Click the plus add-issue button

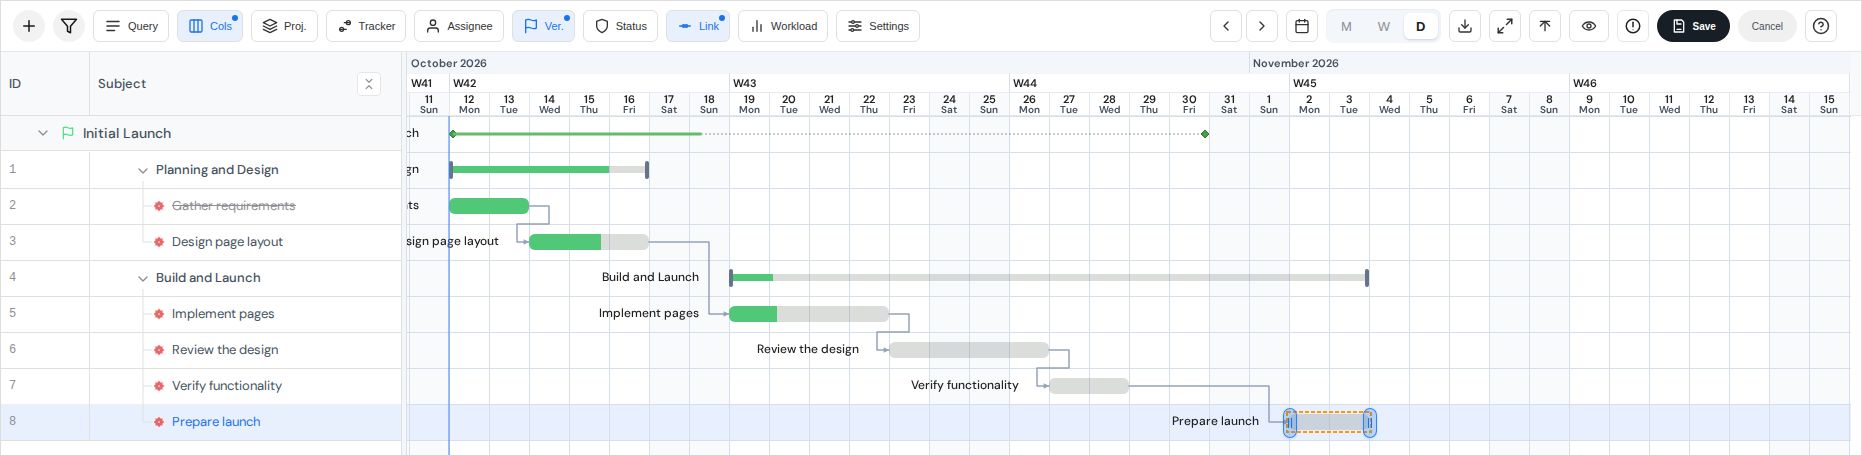[x=29, y=26]
